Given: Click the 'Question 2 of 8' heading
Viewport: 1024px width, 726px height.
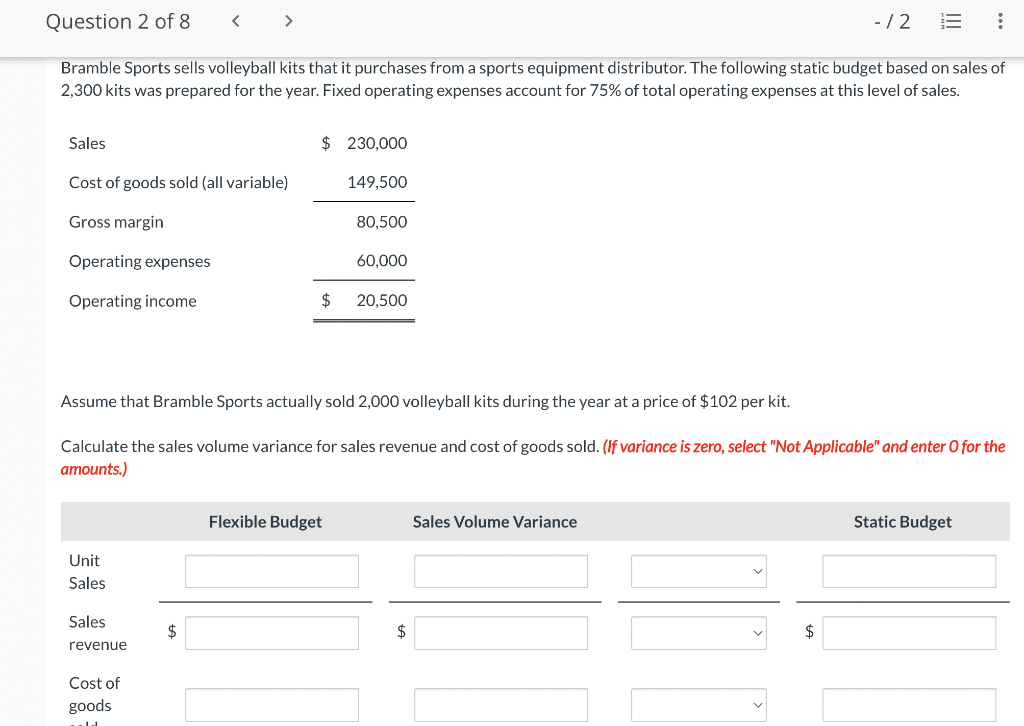Looking at the screenshot, I should pyautogui.click(x=118, y=22).
